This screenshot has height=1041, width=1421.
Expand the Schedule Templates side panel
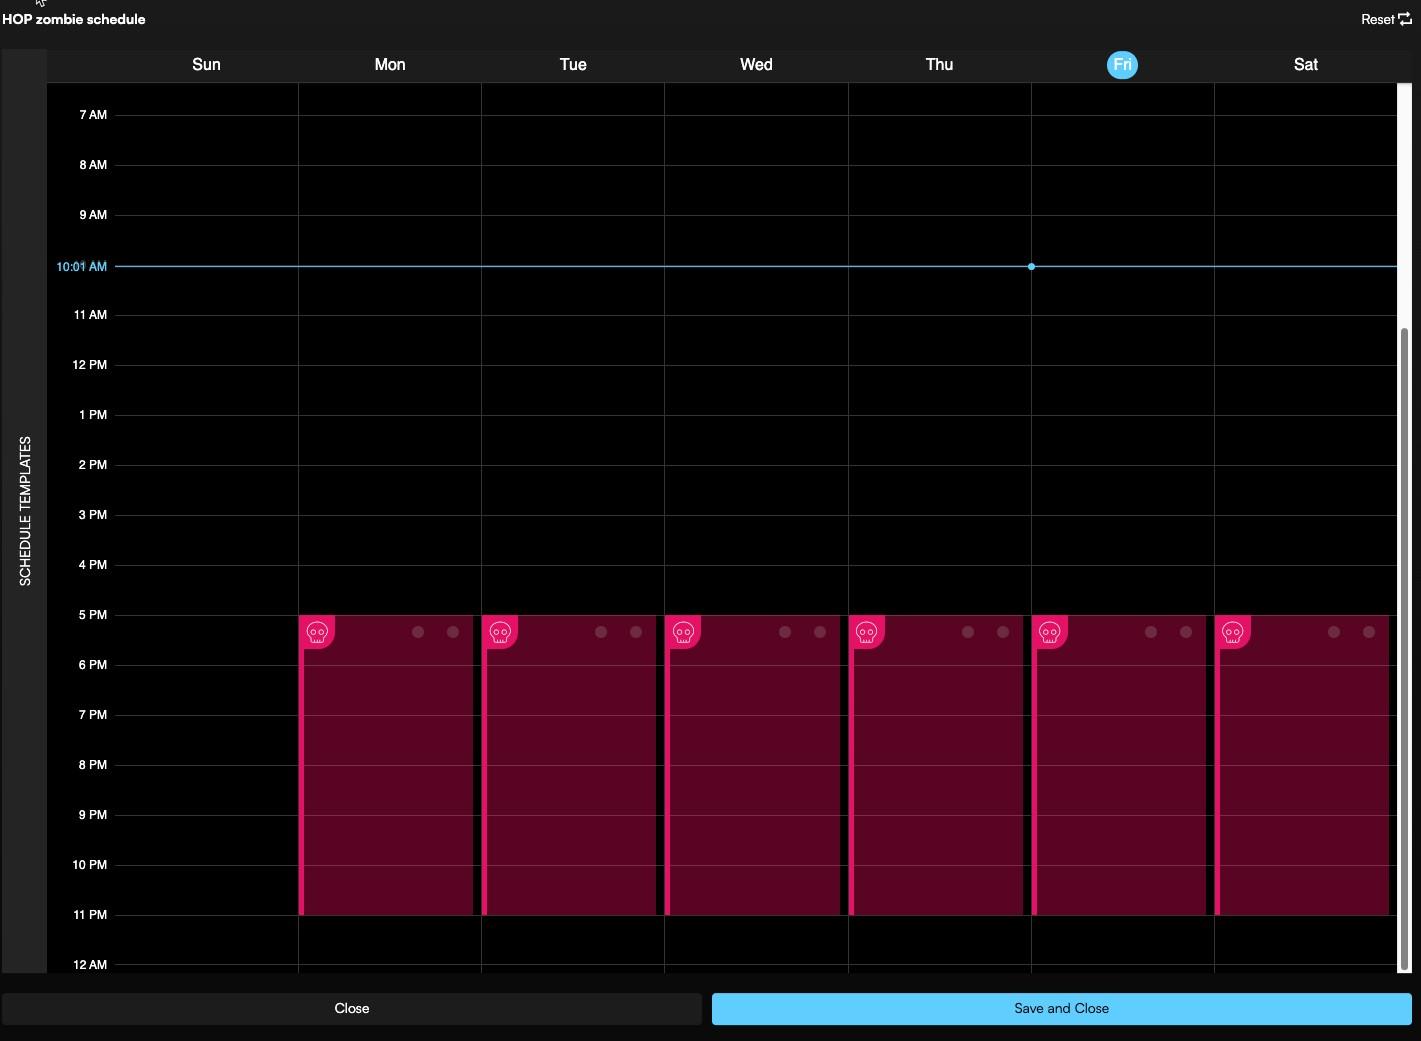(25, 511)
